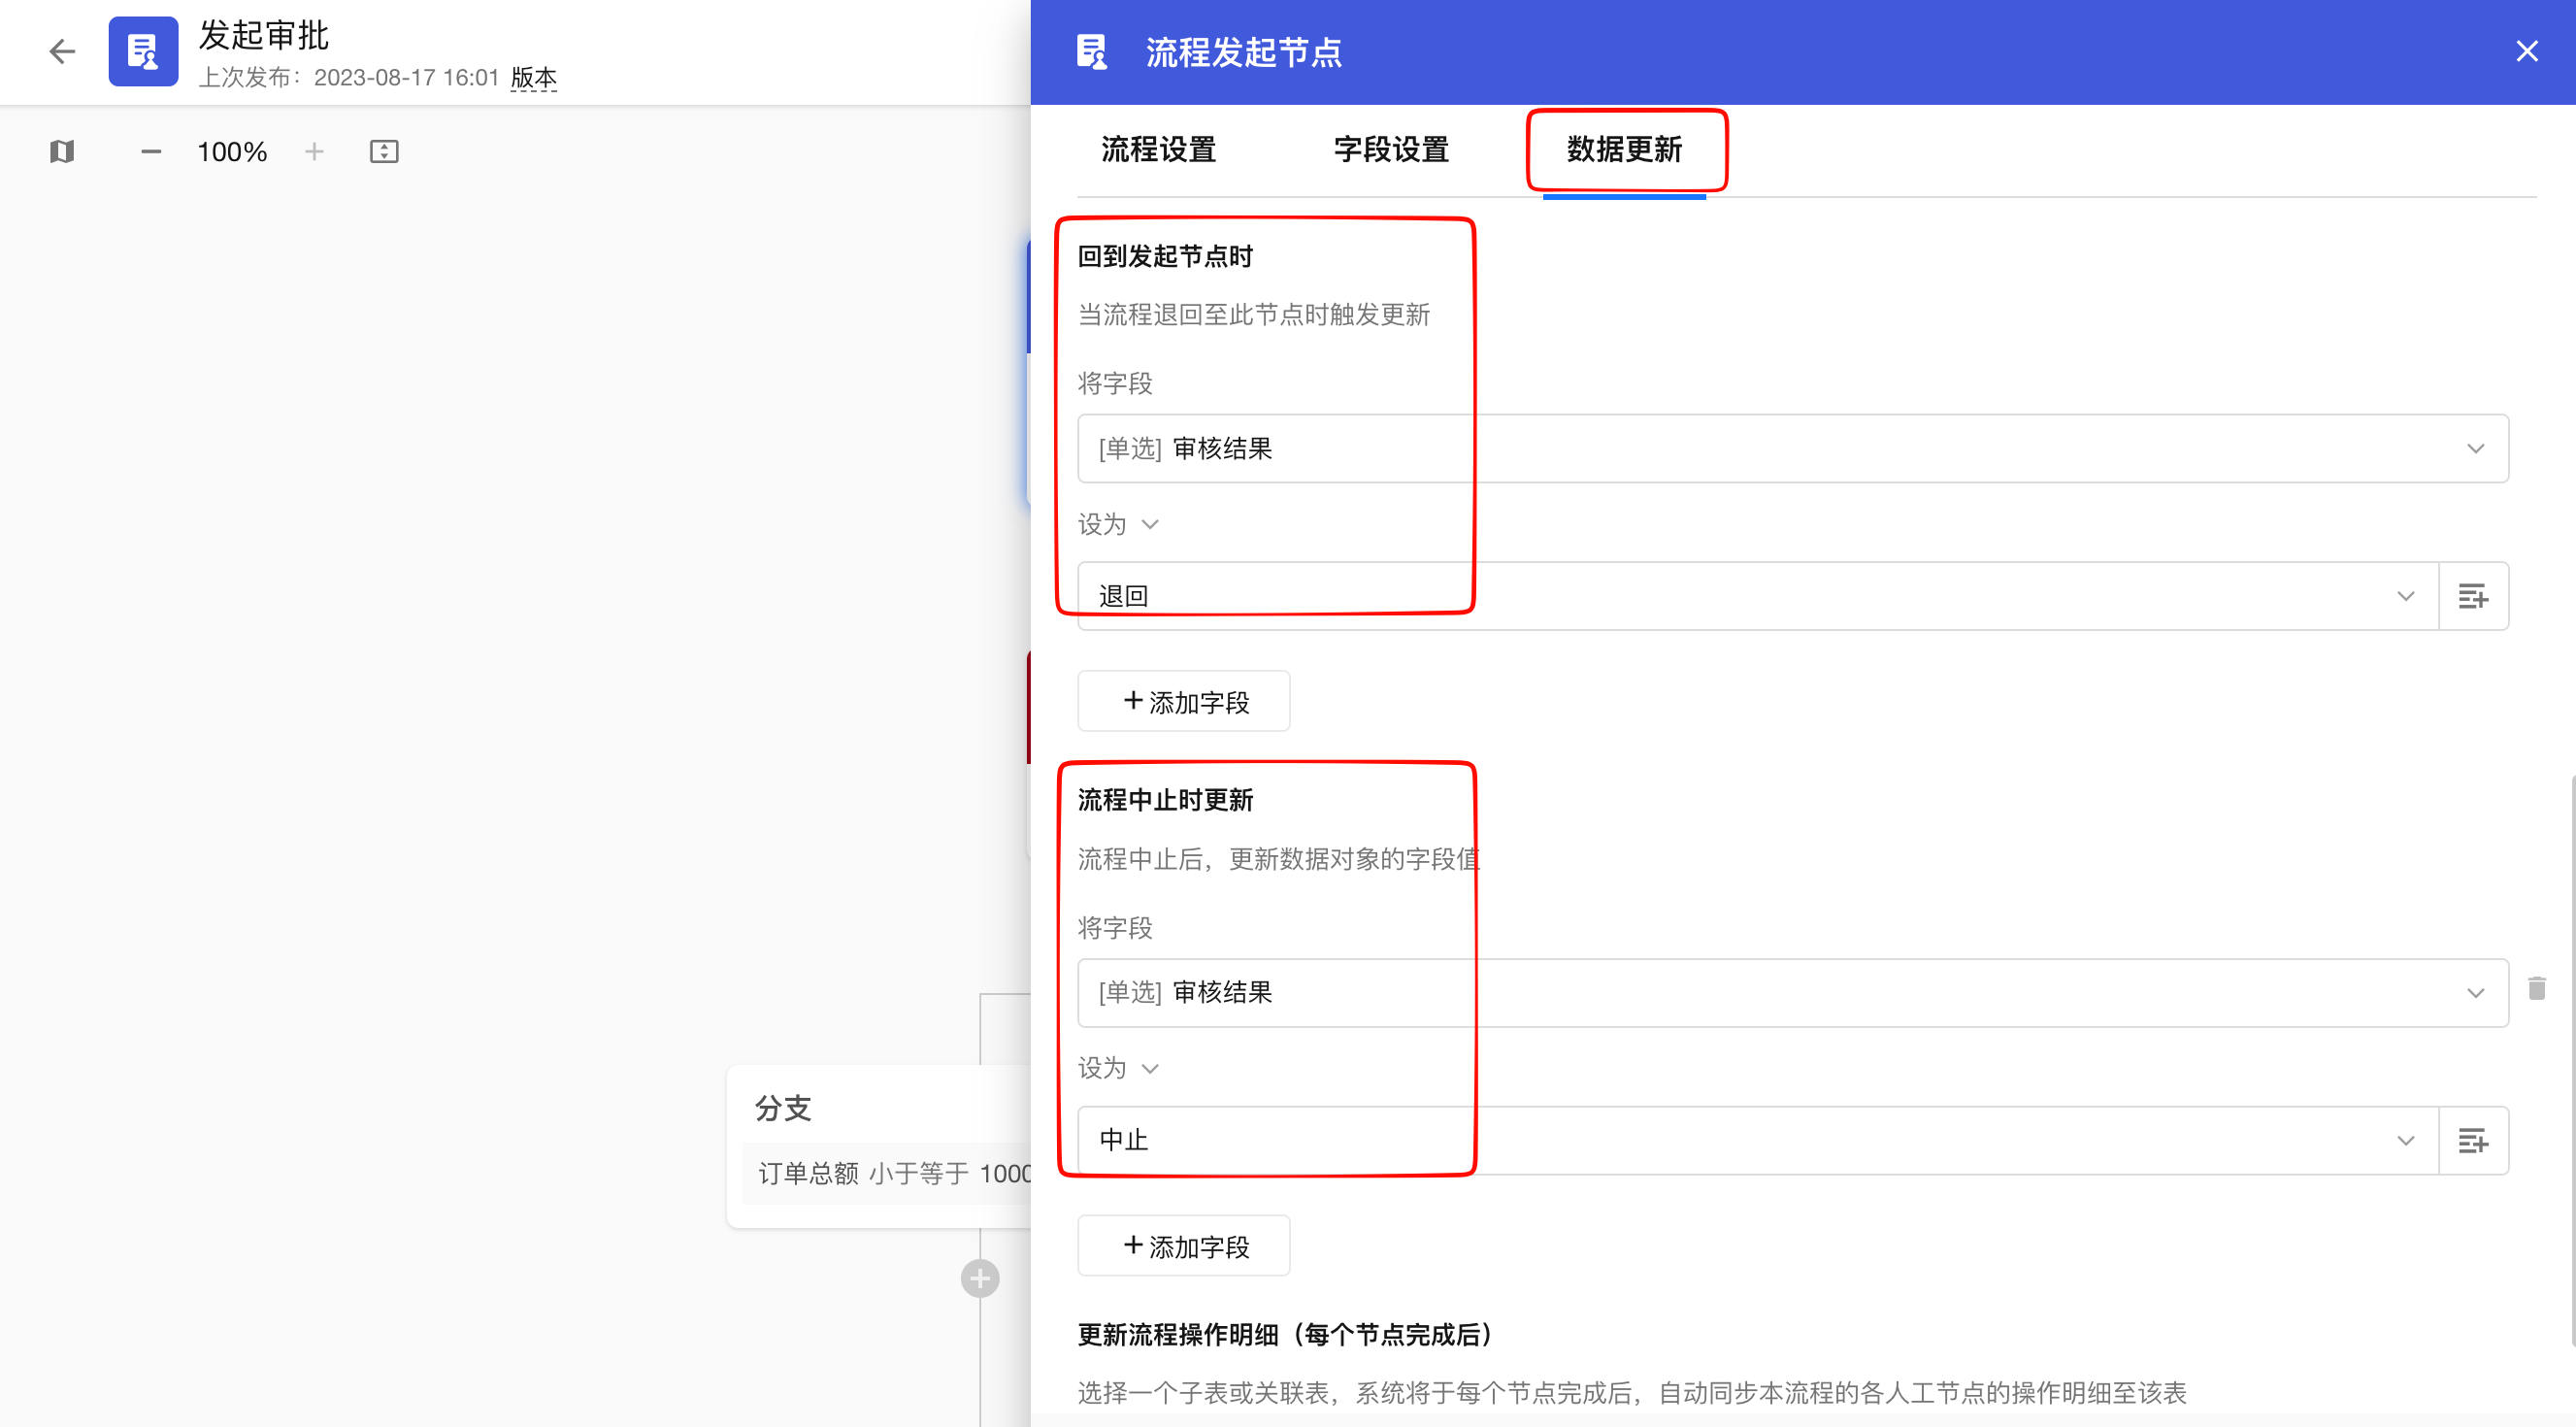The height and width of the screenshot is (1427, 2576).
Task: Open the 版本 link
Action: tap(533, 77)
